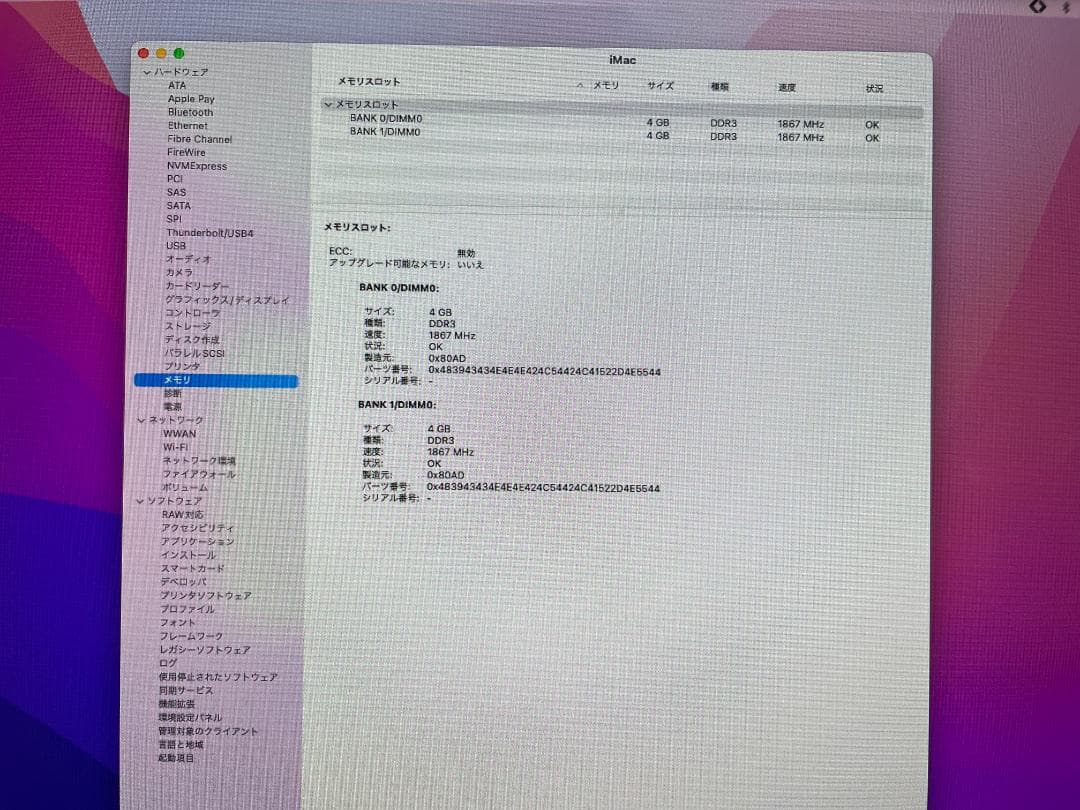Image resolution: width=1080 pixels, height=810 pixels.
Task: Collapse the メモリスロット disclosure triangle in the list
Action: tap(330, 104)
